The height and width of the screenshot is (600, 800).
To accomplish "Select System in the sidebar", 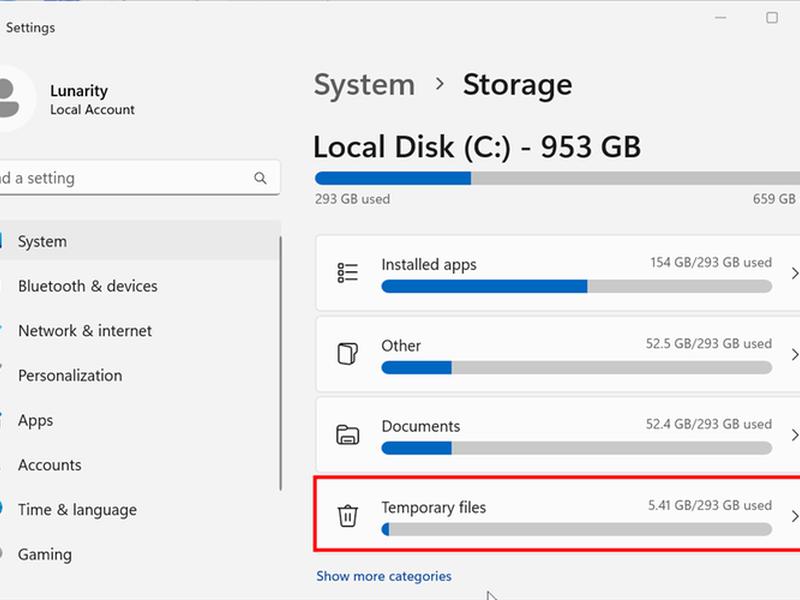I will click(139, 241).
